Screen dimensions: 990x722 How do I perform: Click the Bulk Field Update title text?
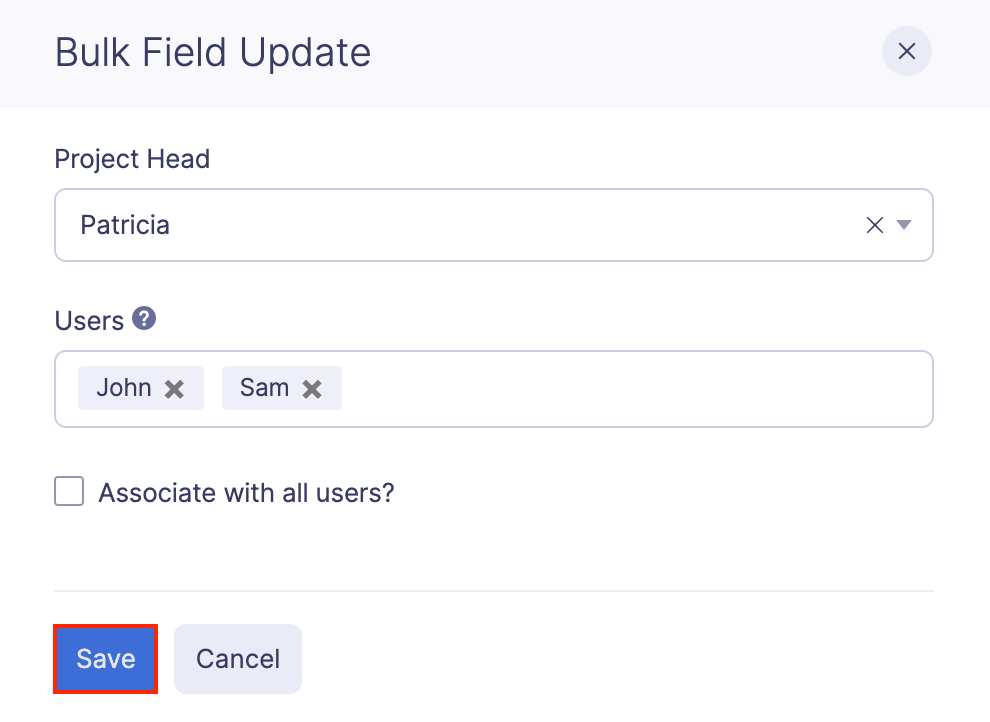[x=213, y=52]
